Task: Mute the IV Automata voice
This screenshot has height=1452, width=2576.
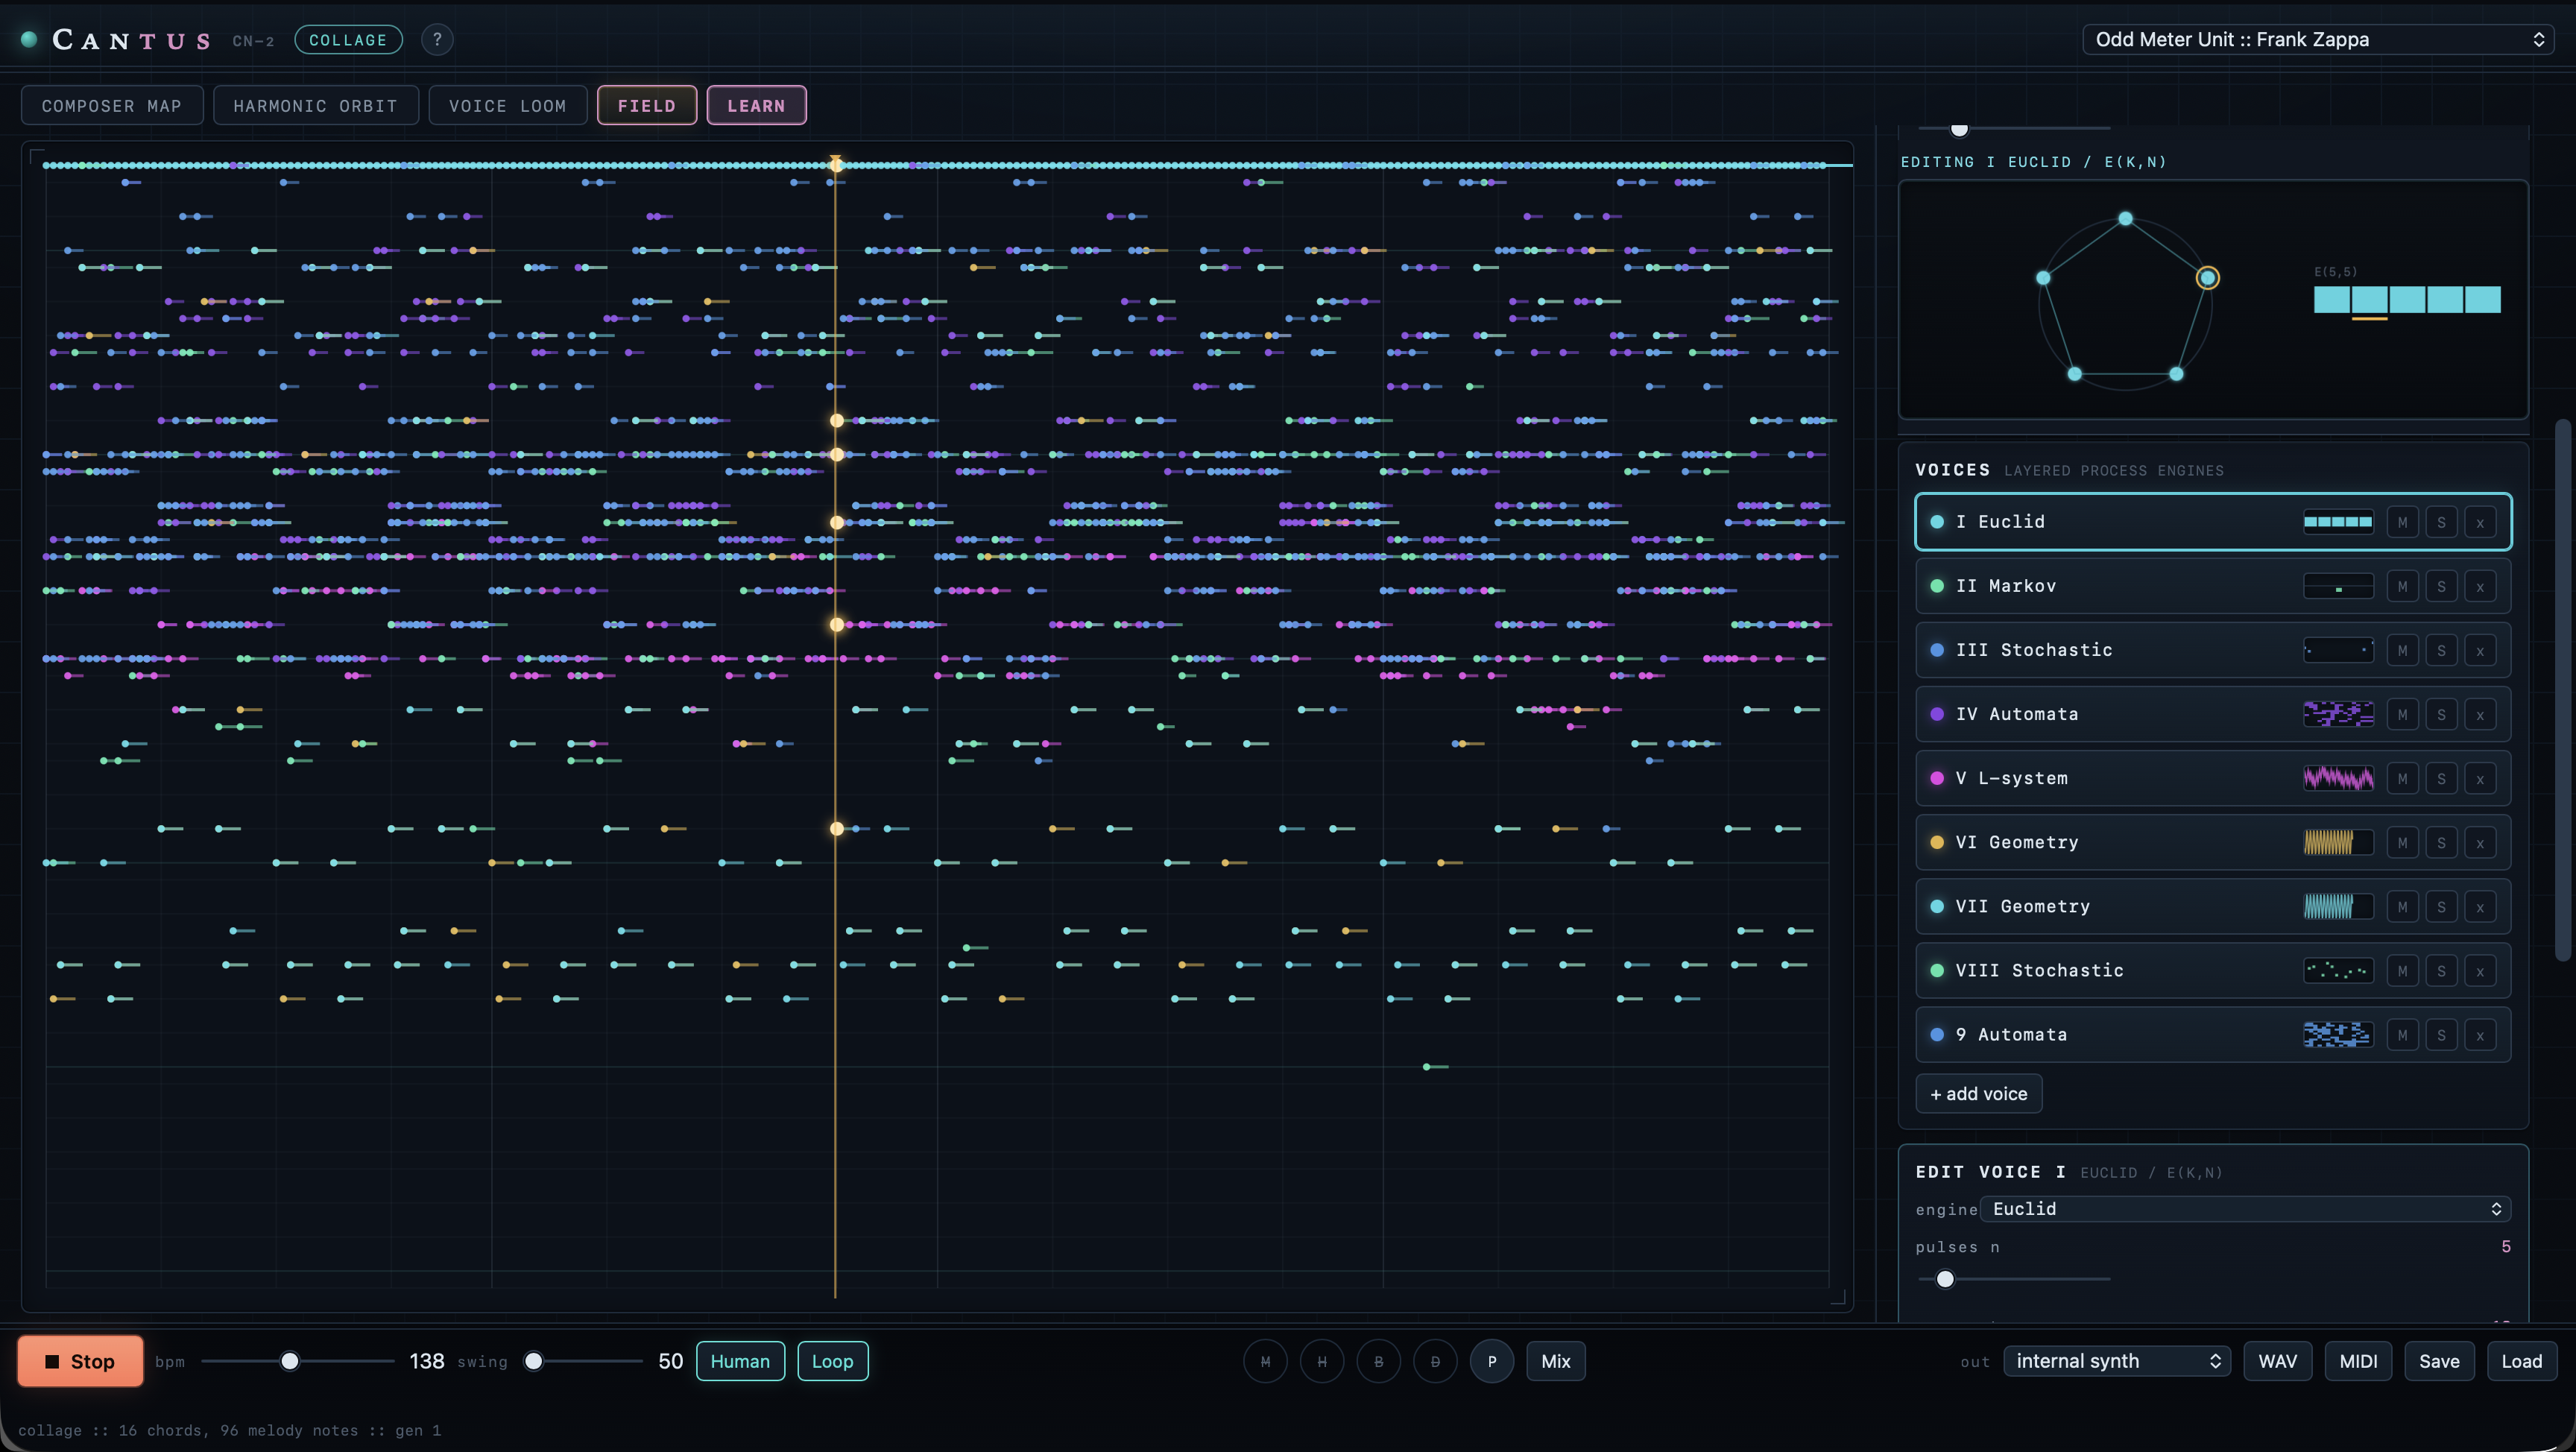Action: [2402, 714]
